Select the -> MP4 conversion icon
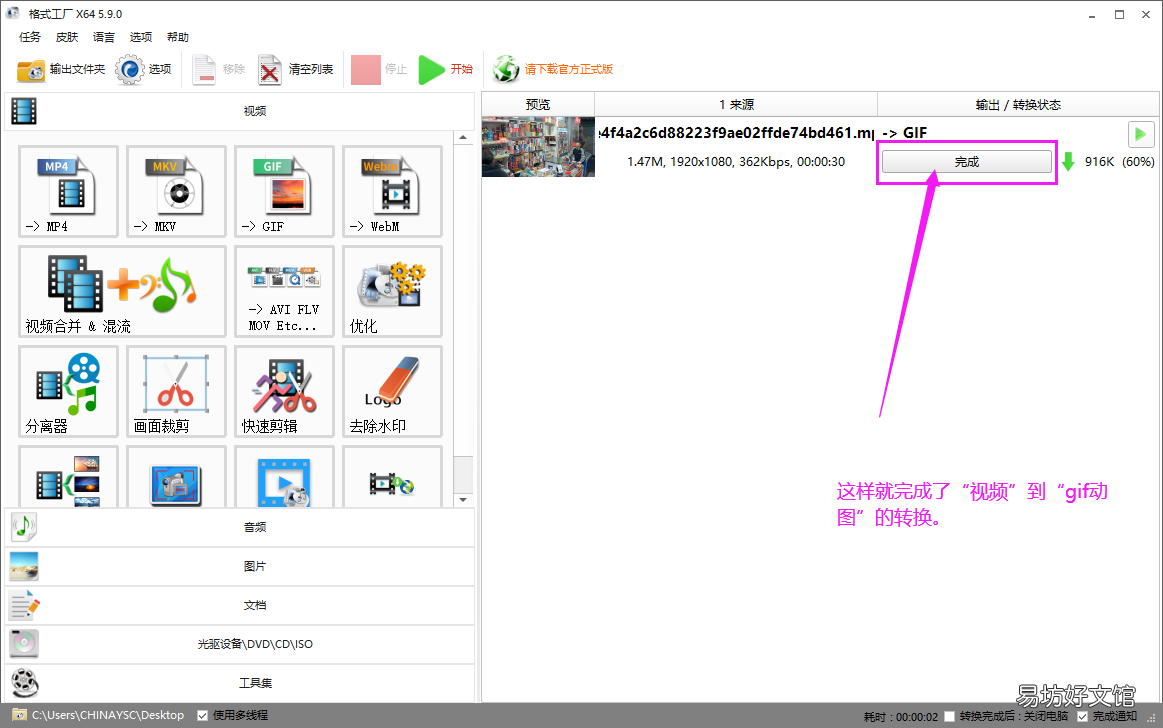Screen dimensions: 1163x728 [x=68, y=192]
